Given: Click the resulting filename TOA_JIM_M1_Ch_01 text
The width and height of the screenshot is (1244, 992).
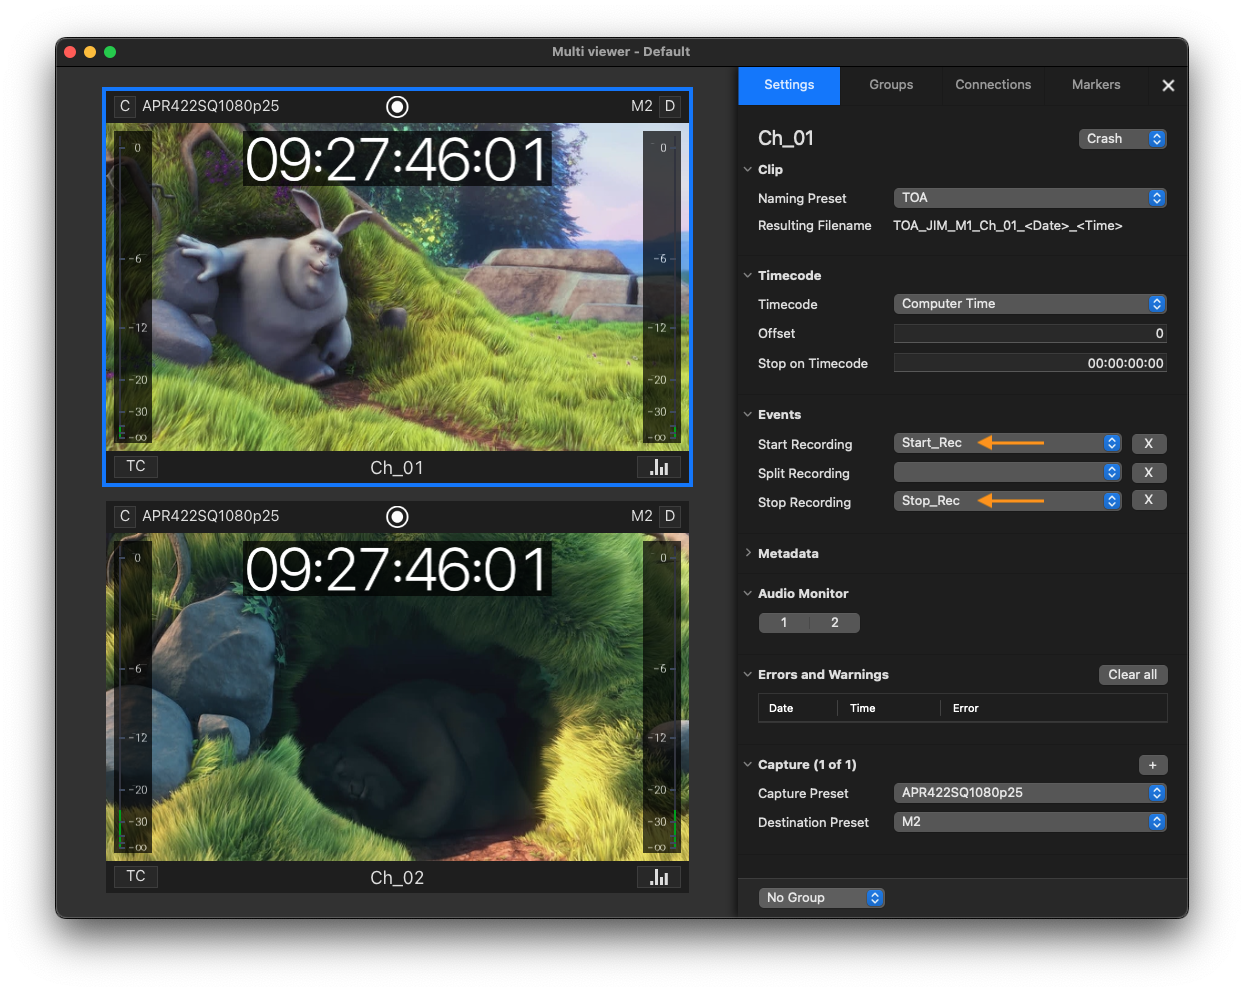Looking at the screenshot, I should 1007,226.
